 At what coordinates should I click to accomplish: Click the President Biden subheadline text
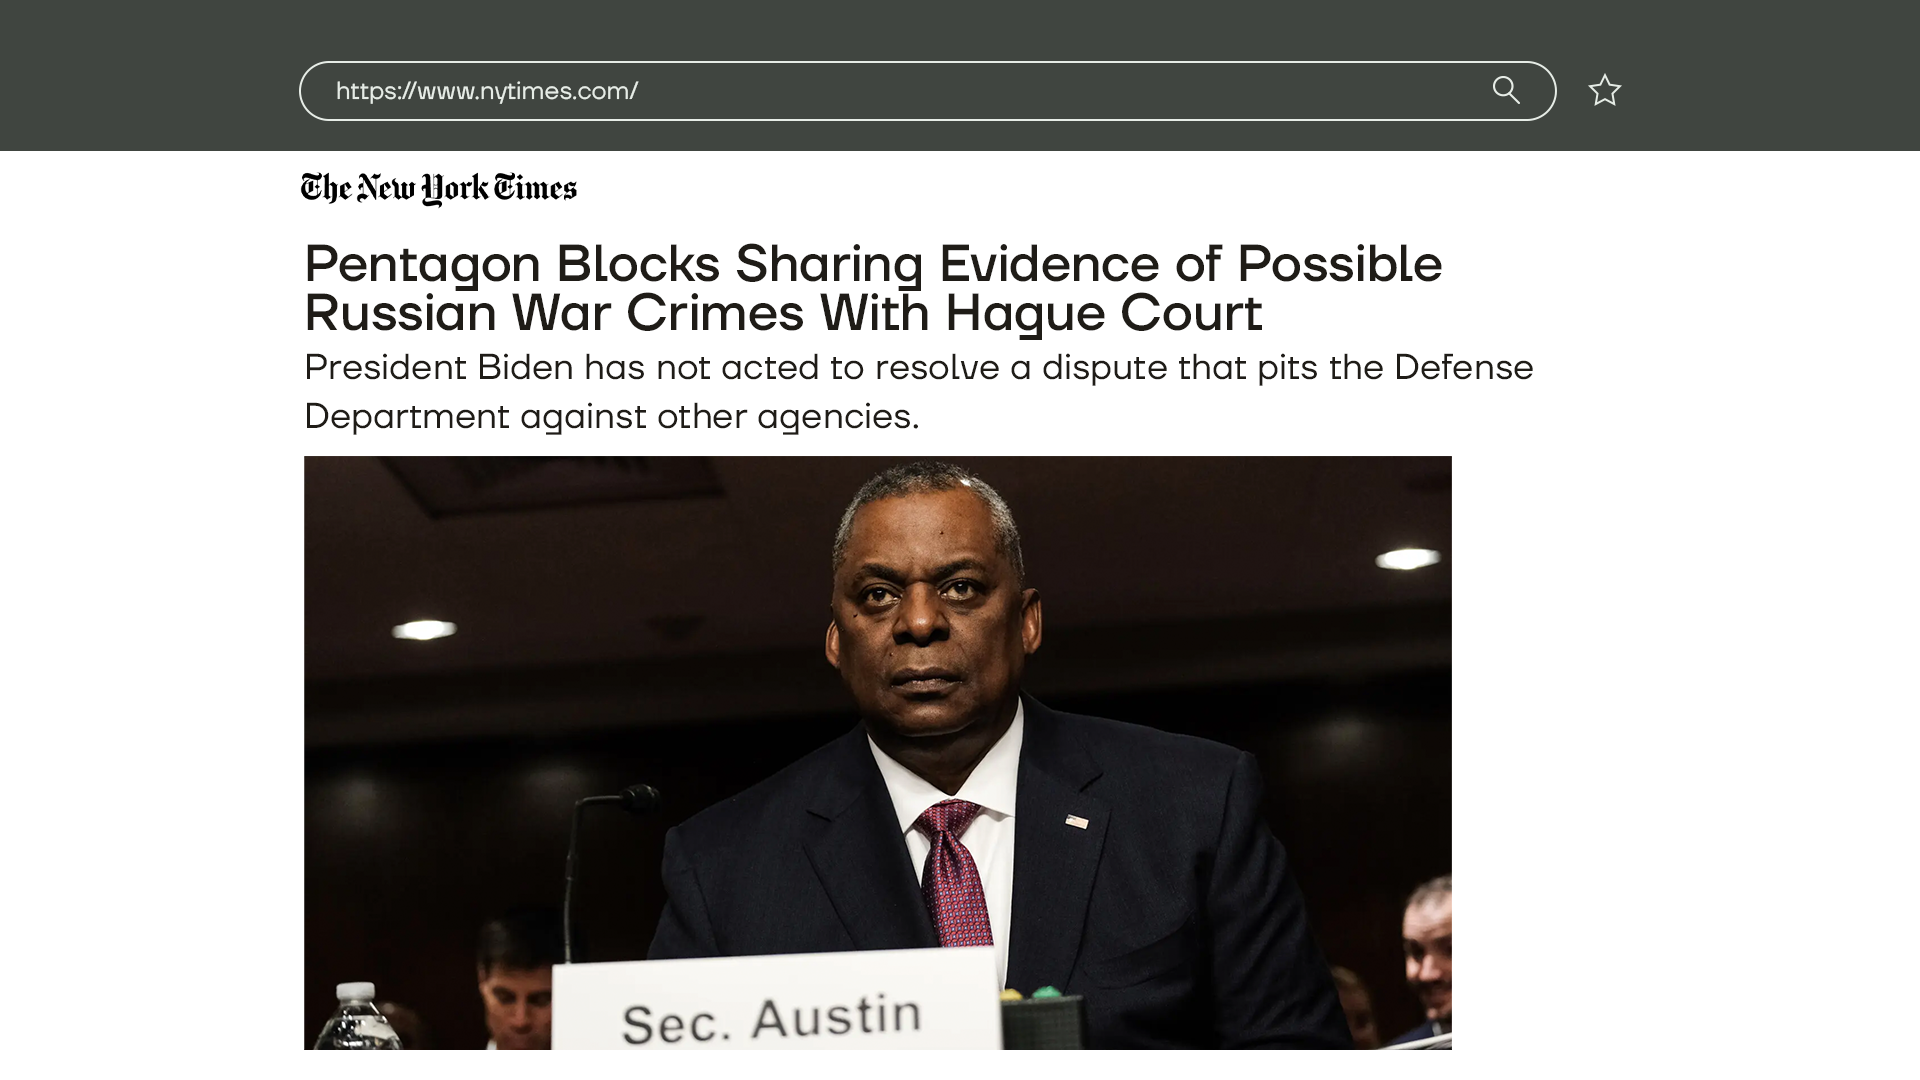[918, 392]
